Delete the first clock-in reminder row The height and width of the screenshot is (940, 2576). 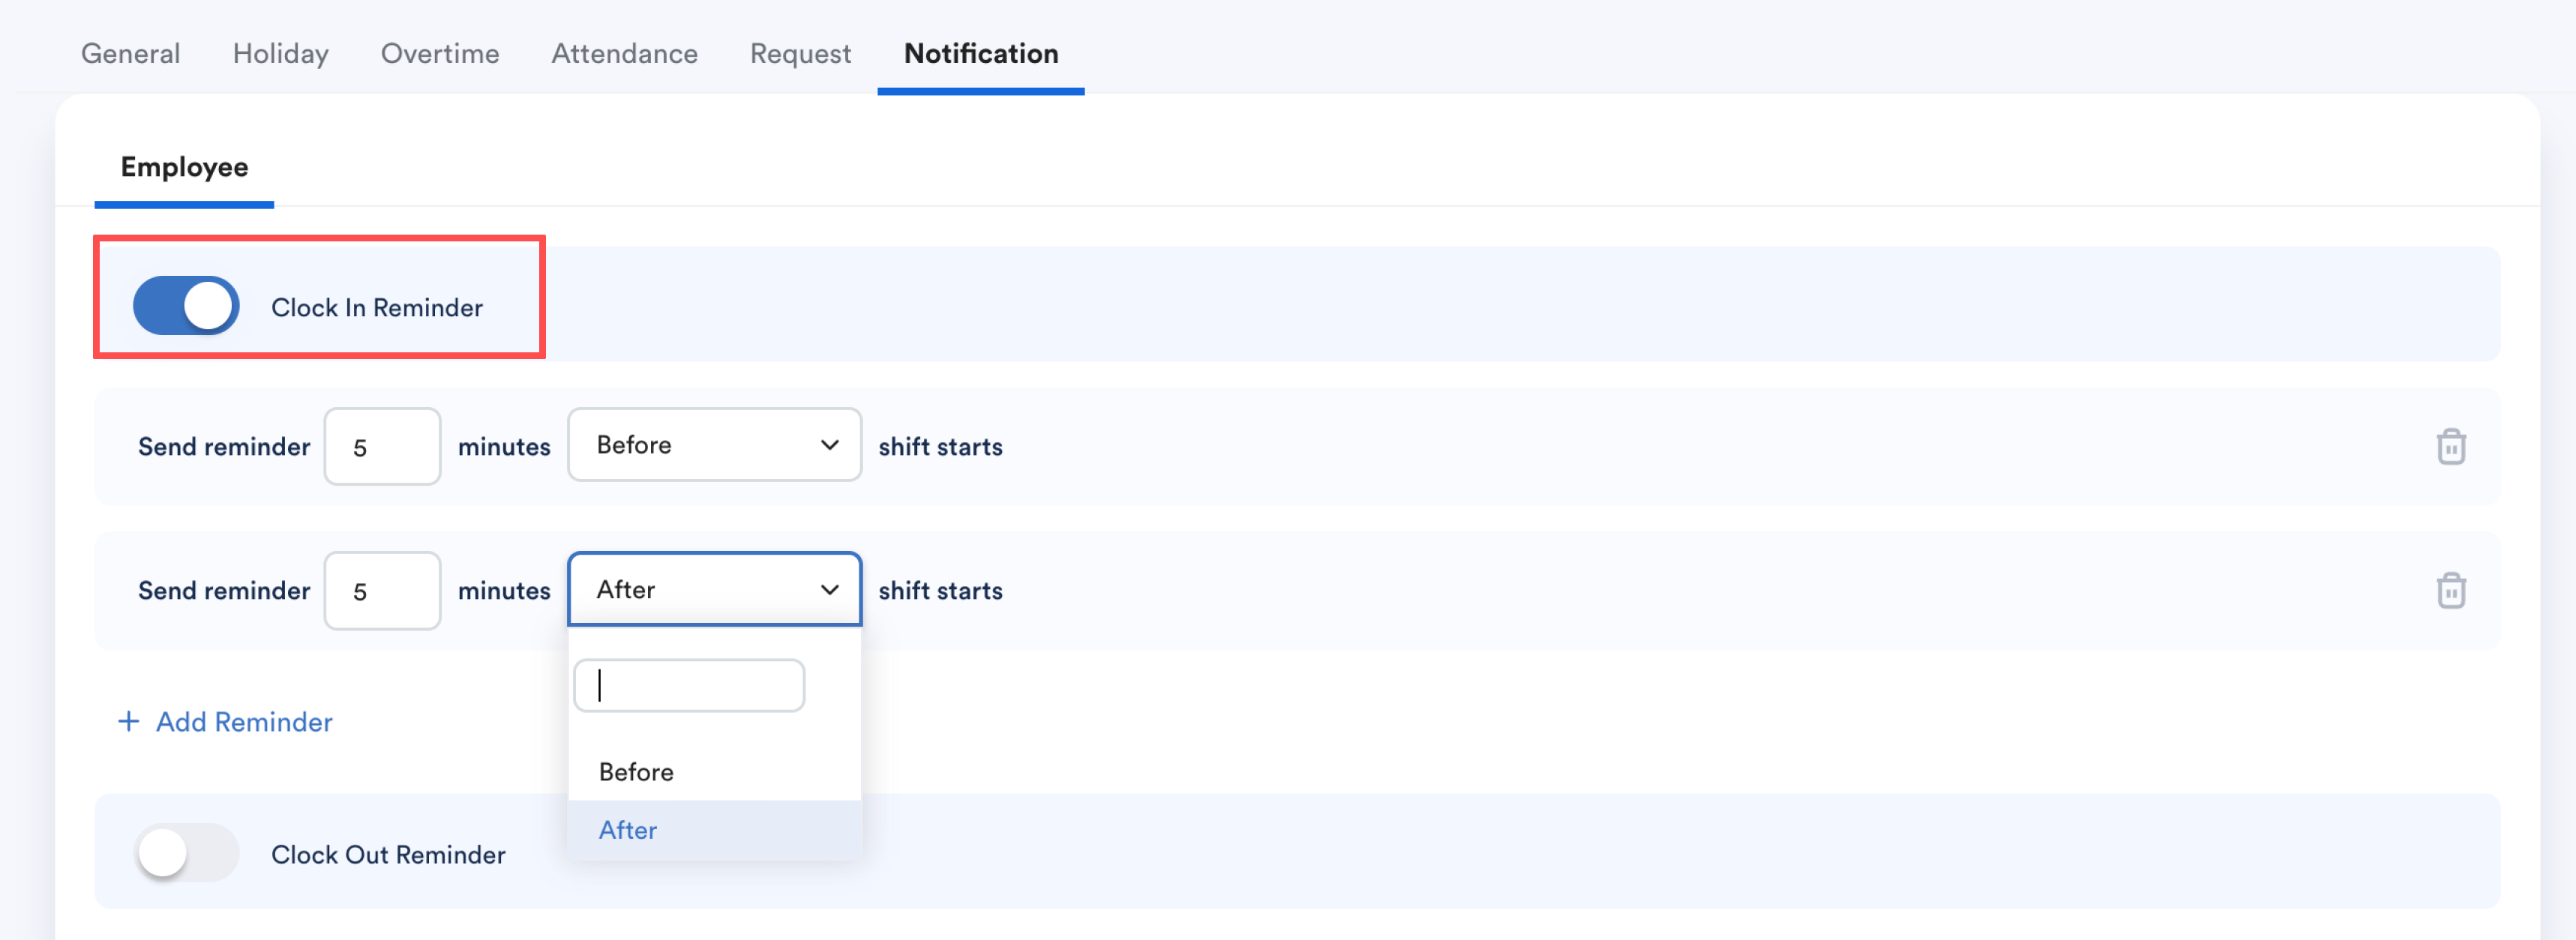coord(2450,446)
